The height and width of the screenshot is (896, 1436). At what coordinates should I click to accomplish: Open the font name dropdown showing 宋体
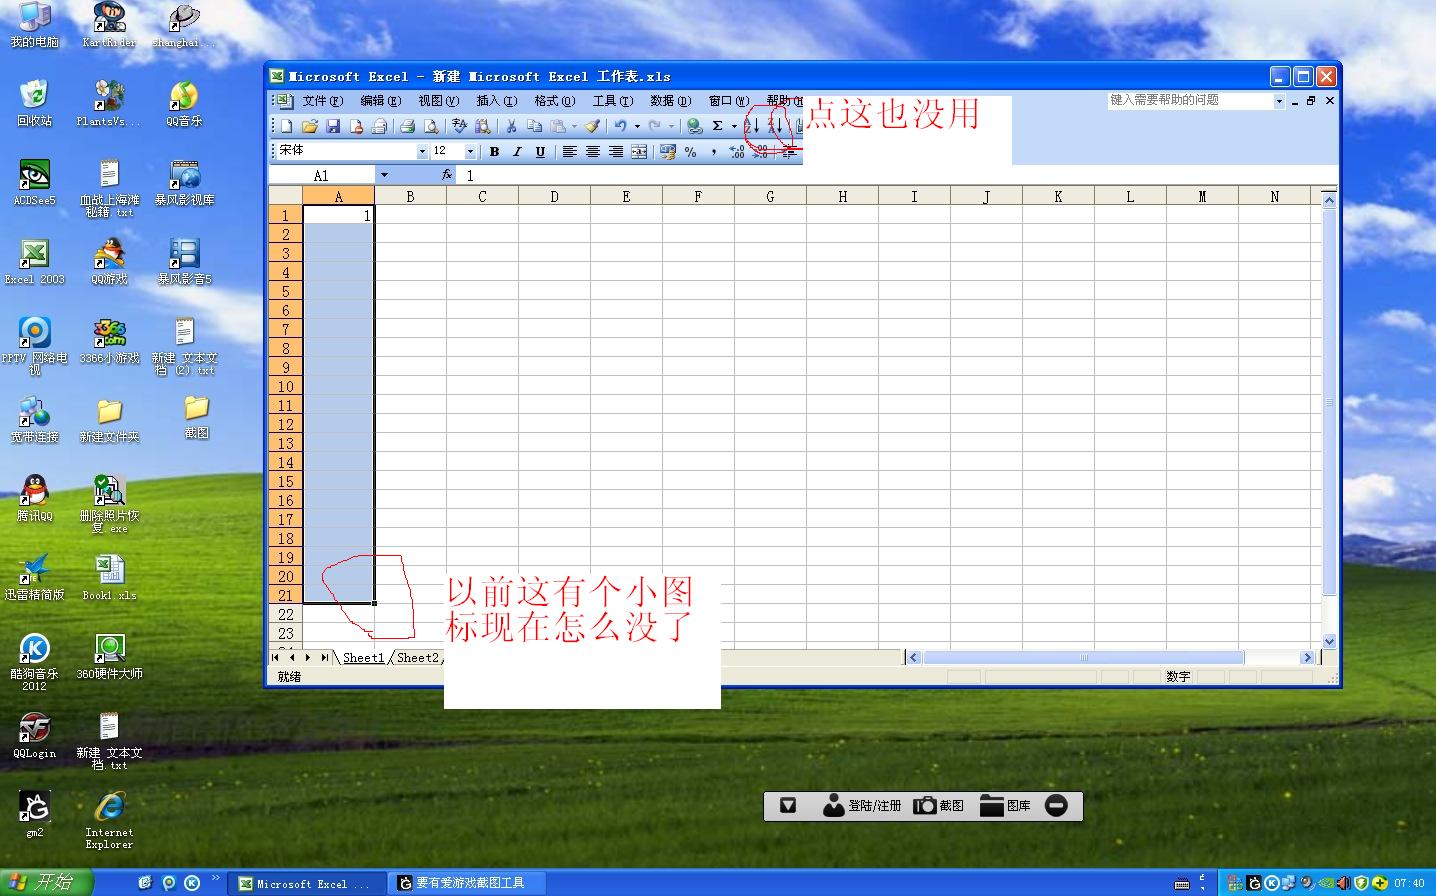(422, 151)
